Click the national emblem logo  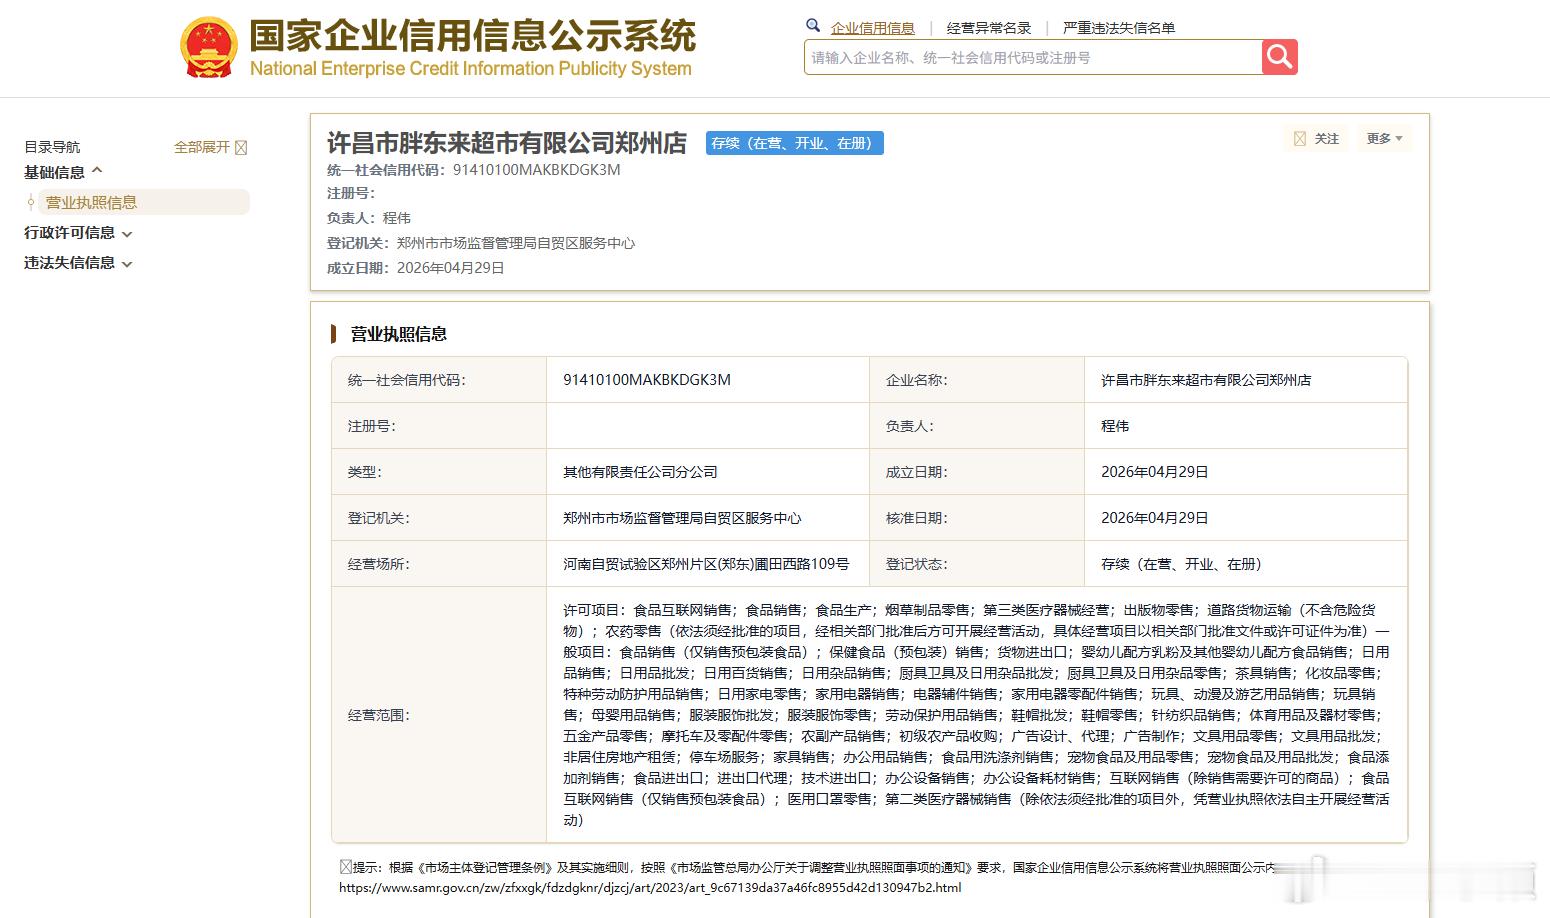point(209,47)
